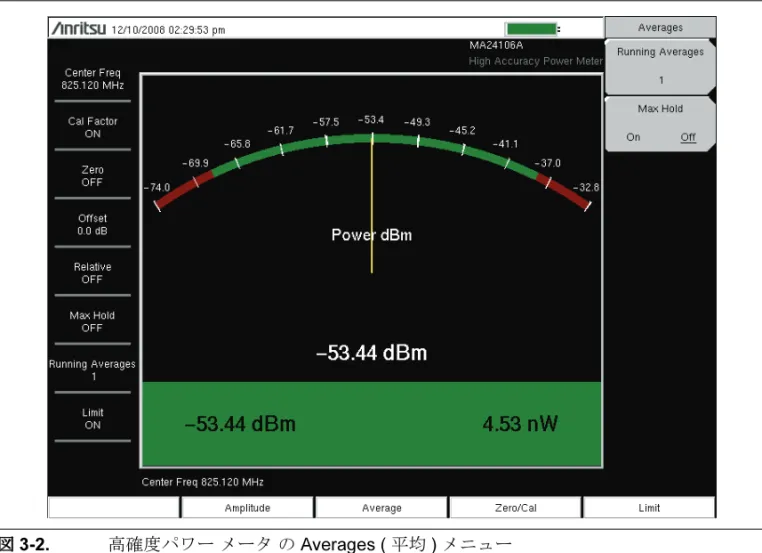Click the -61.7 gauge scale label

point(280,130)
